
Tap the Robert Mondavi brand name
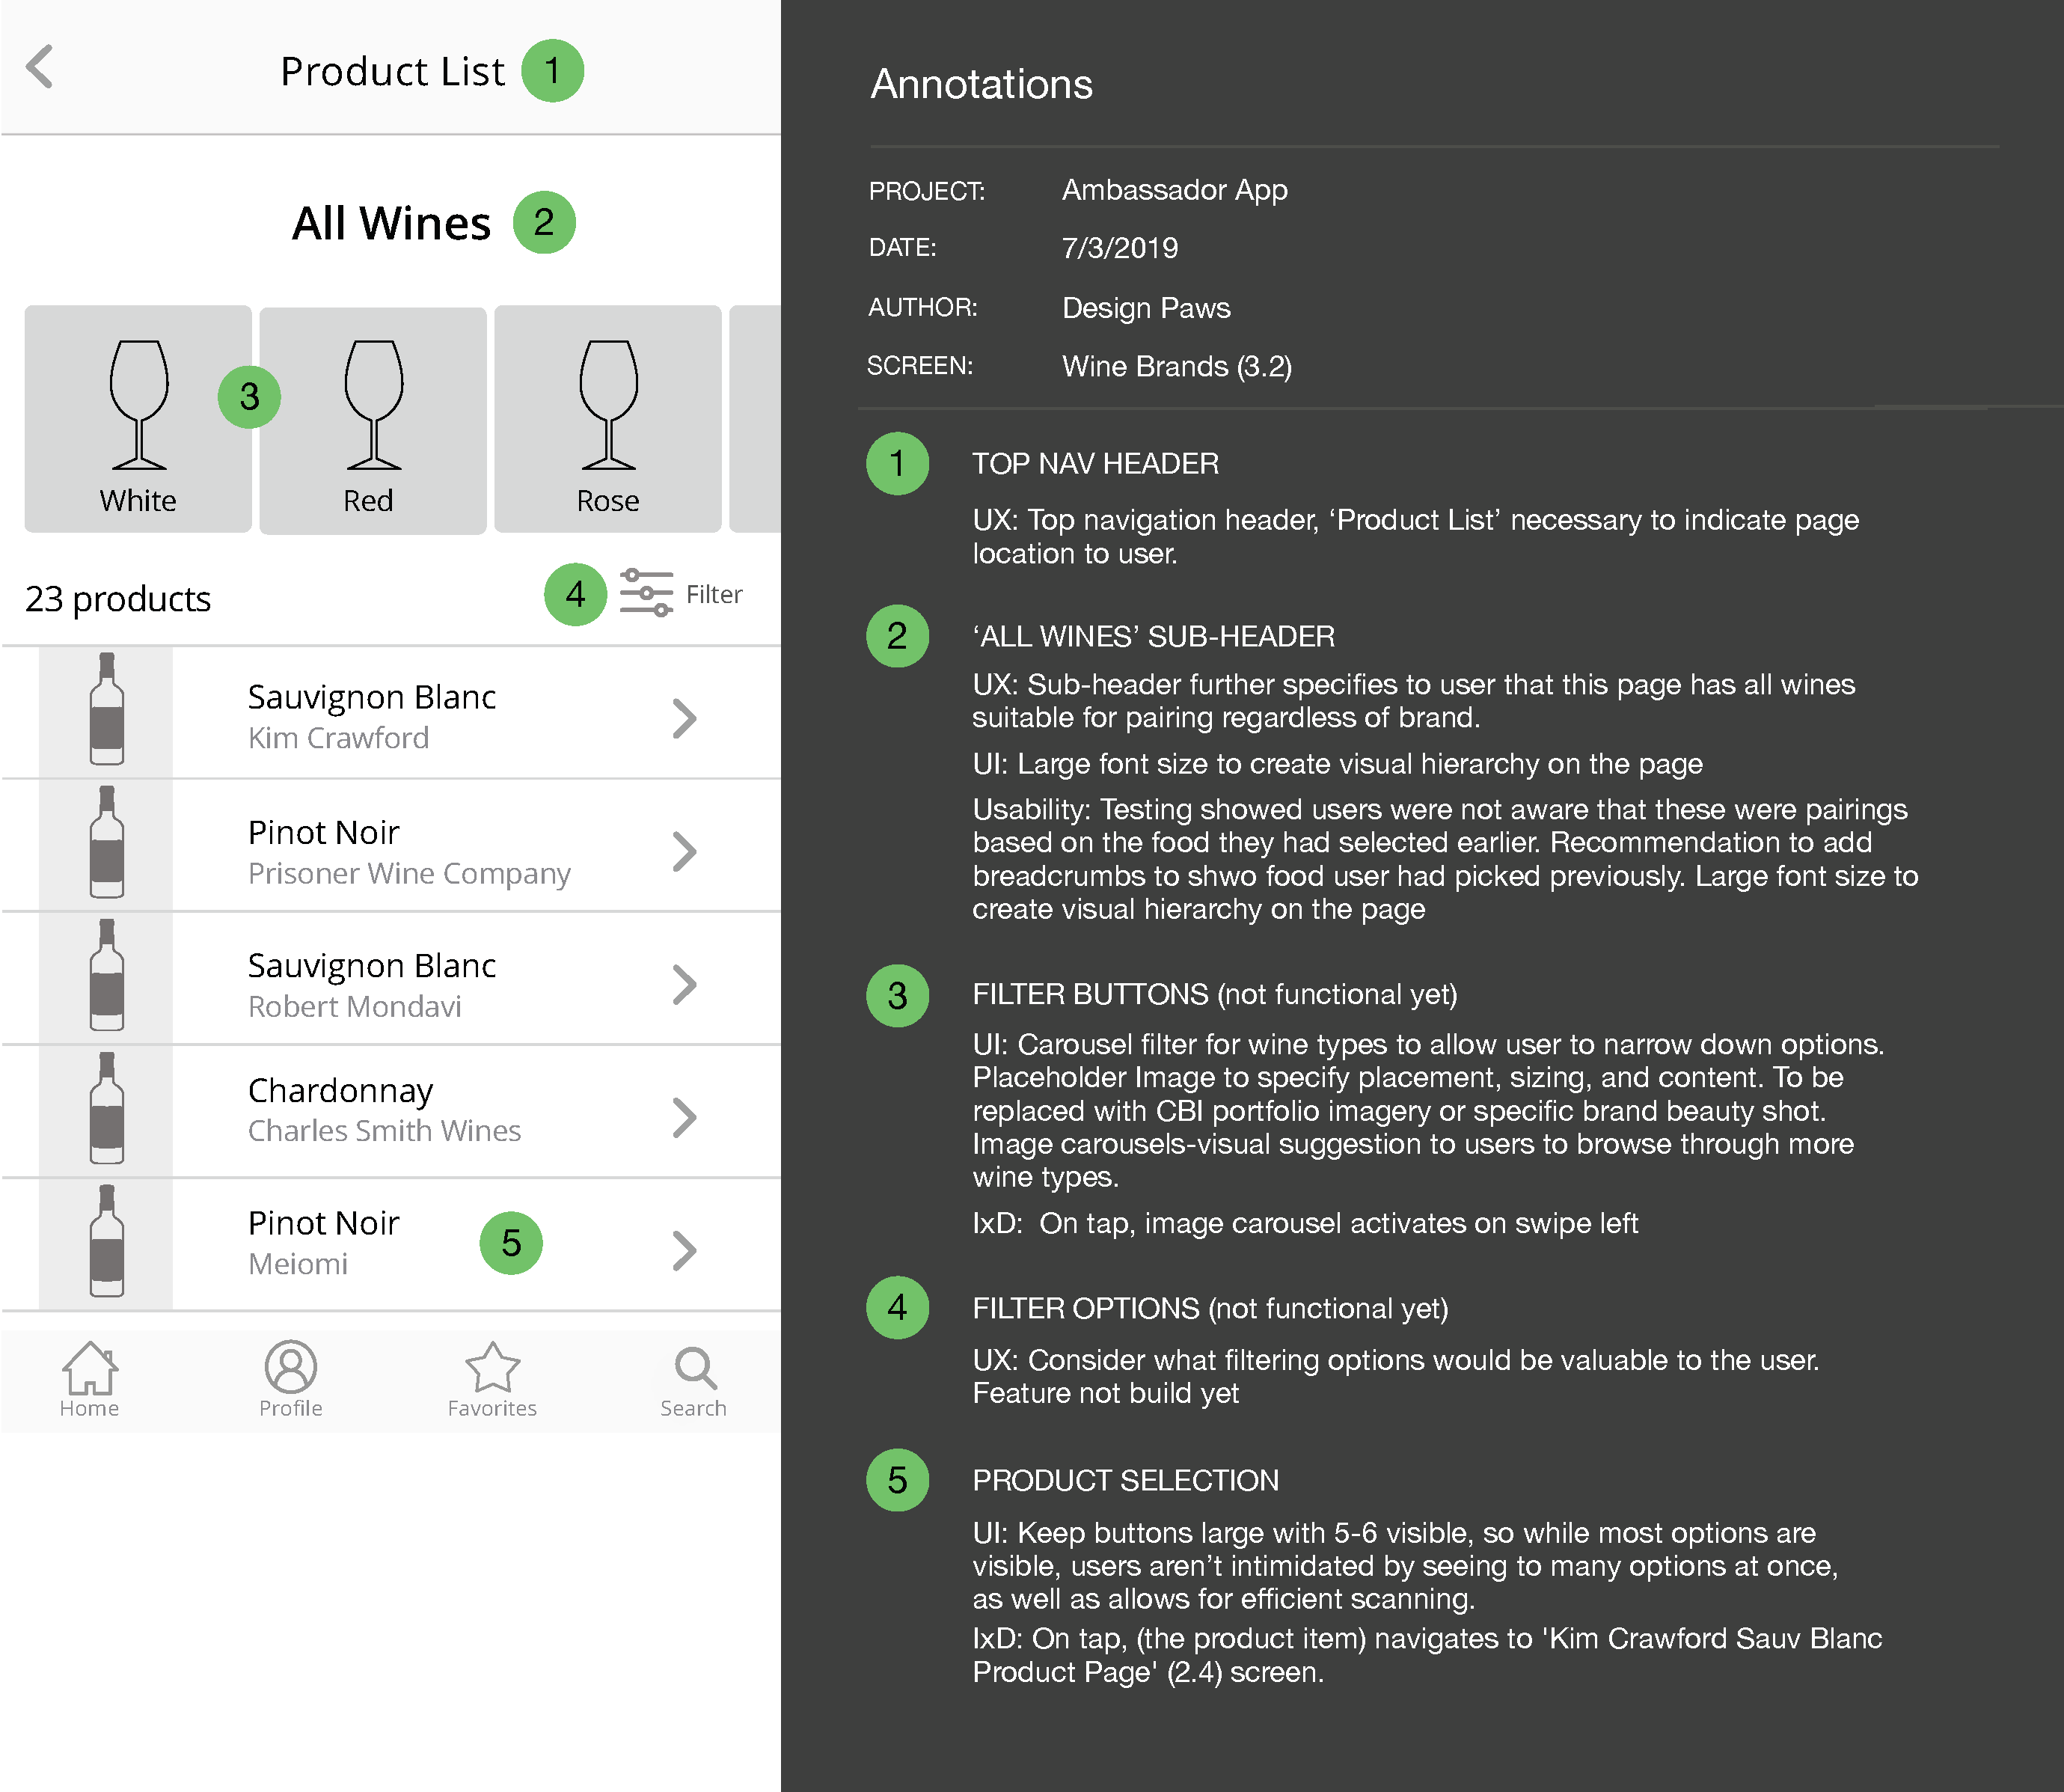(355, 1007)
